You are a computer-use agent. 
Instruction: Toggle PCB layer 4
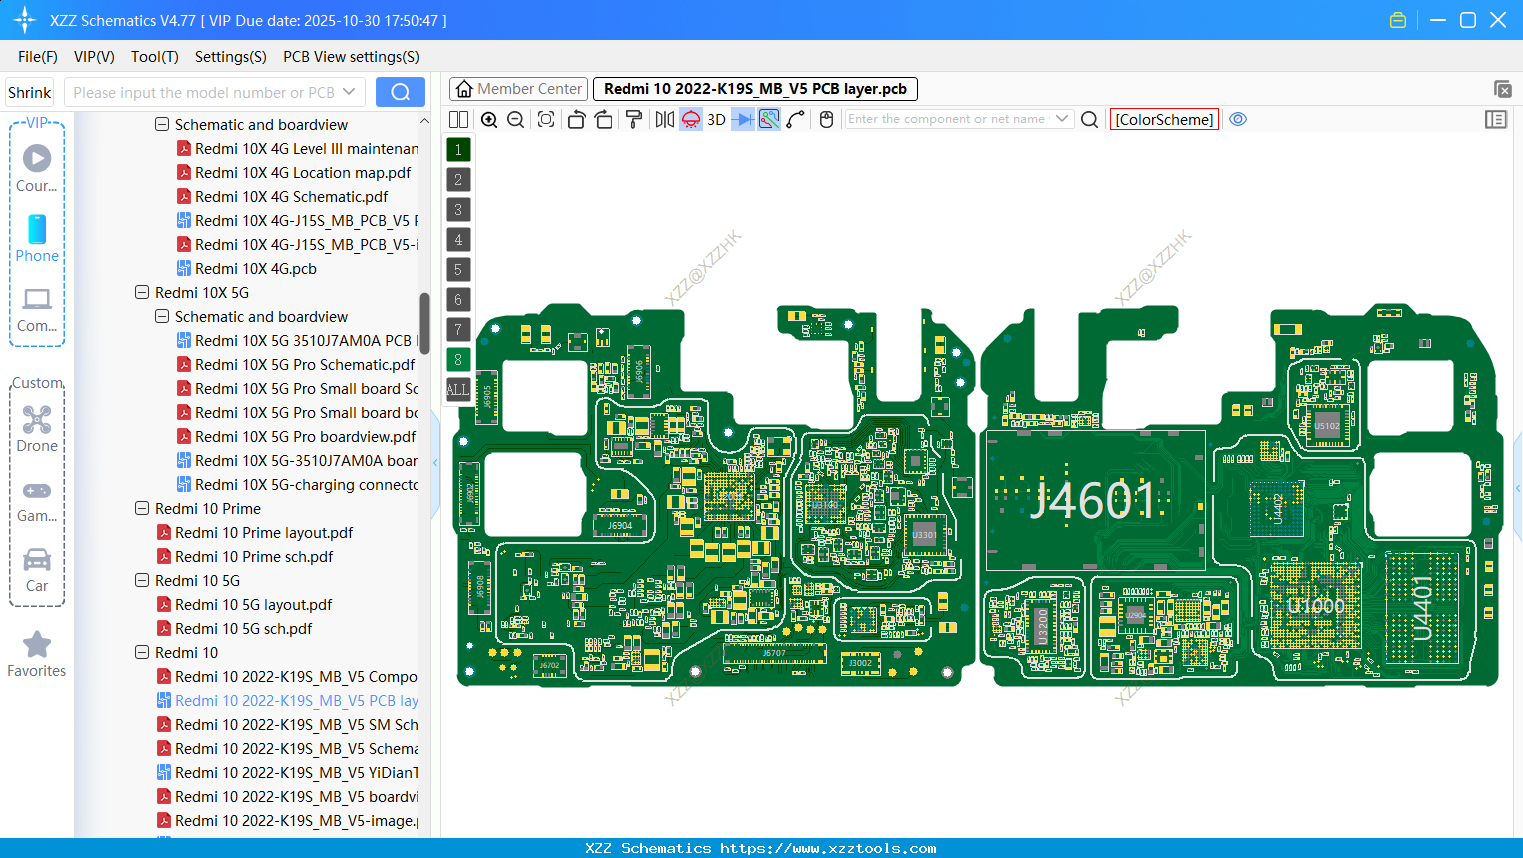point(458,240)
